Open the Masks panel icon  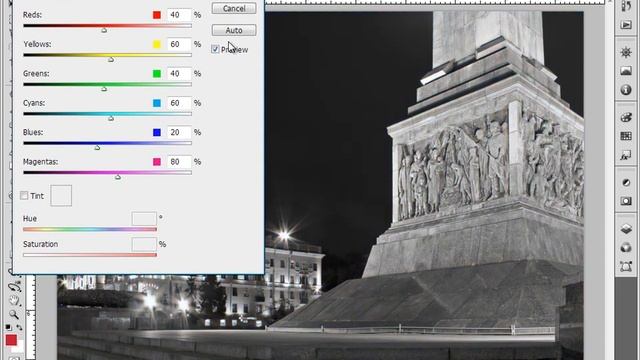click(626, 201)
